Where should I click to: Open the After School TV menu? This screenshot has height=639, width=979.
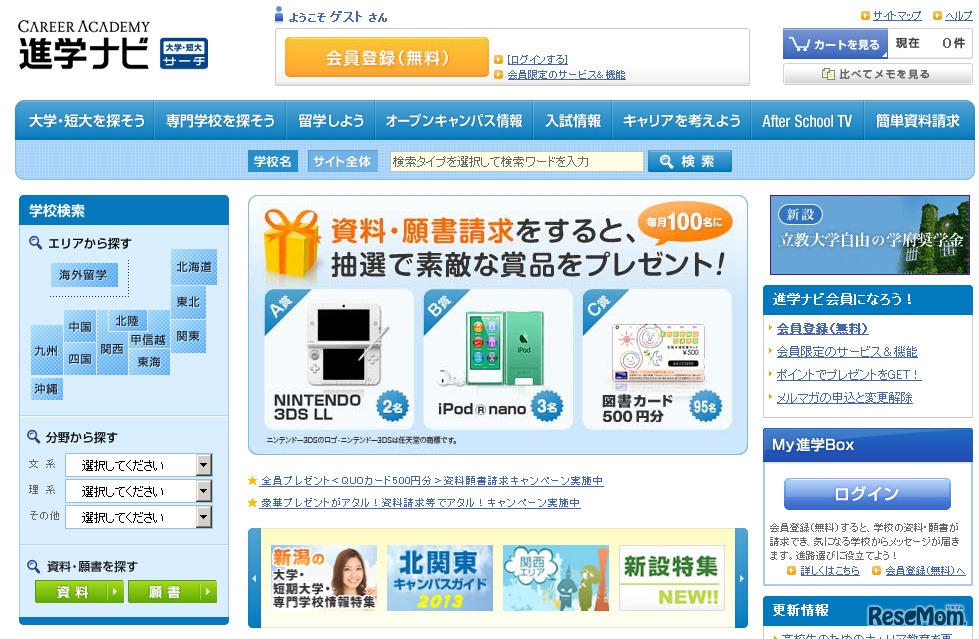pos(807,121)
